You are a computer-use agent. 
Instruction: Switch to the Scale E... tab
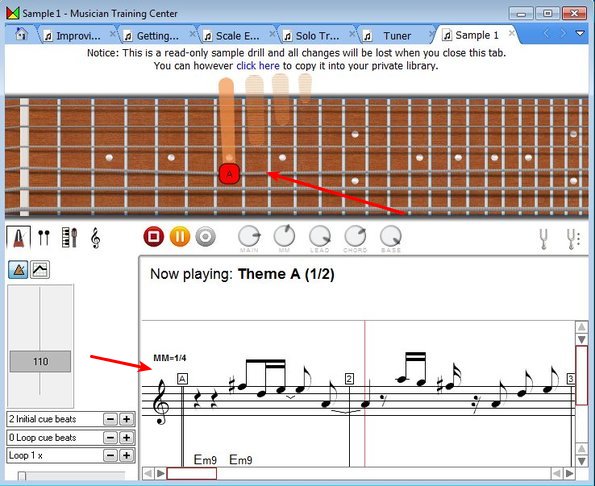click(x=238, y=36)
